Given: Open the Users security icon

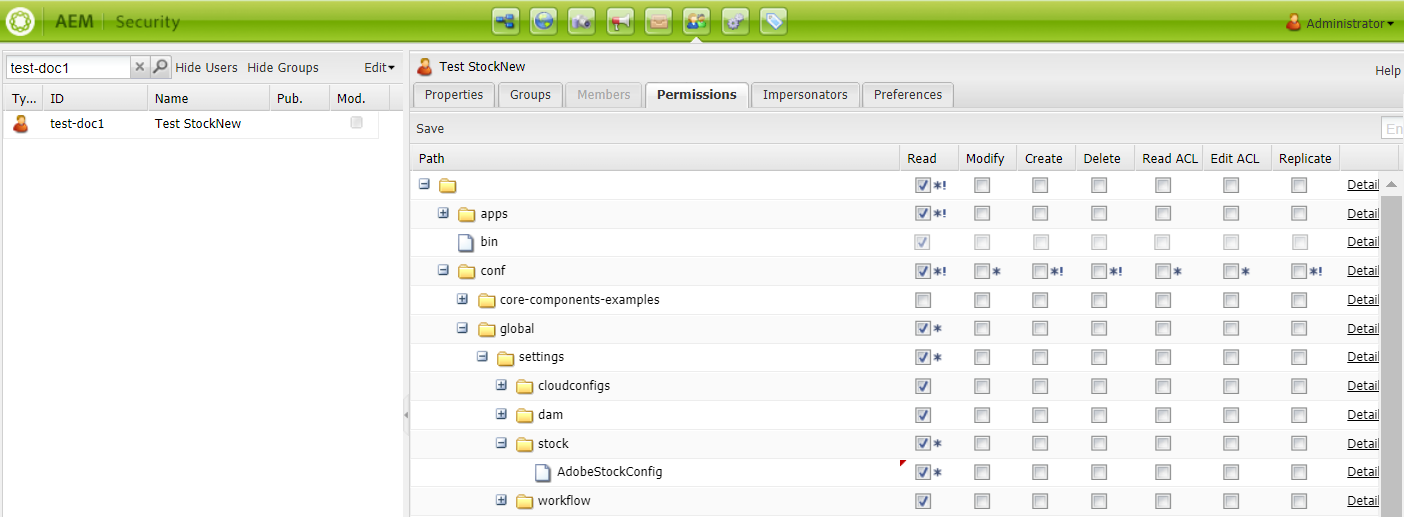Looking at the screenshot, I should tap(697, 21).
